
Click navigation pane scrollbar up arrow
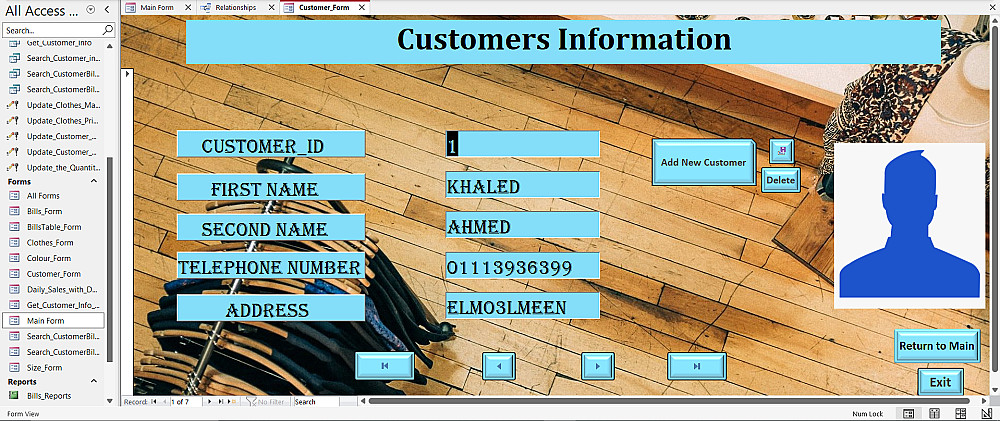110,45
